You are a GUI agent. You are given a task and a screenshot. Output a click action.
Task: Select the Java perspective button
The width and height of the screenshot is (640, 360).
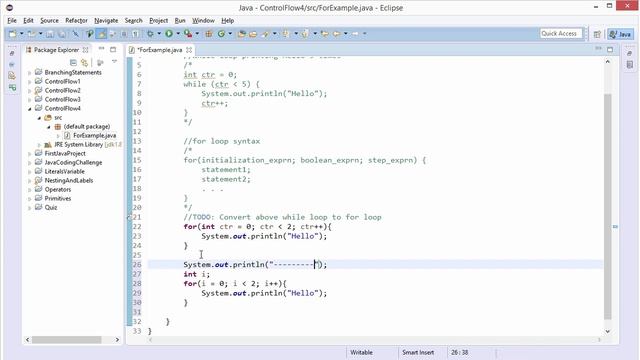tap(620, 34)
